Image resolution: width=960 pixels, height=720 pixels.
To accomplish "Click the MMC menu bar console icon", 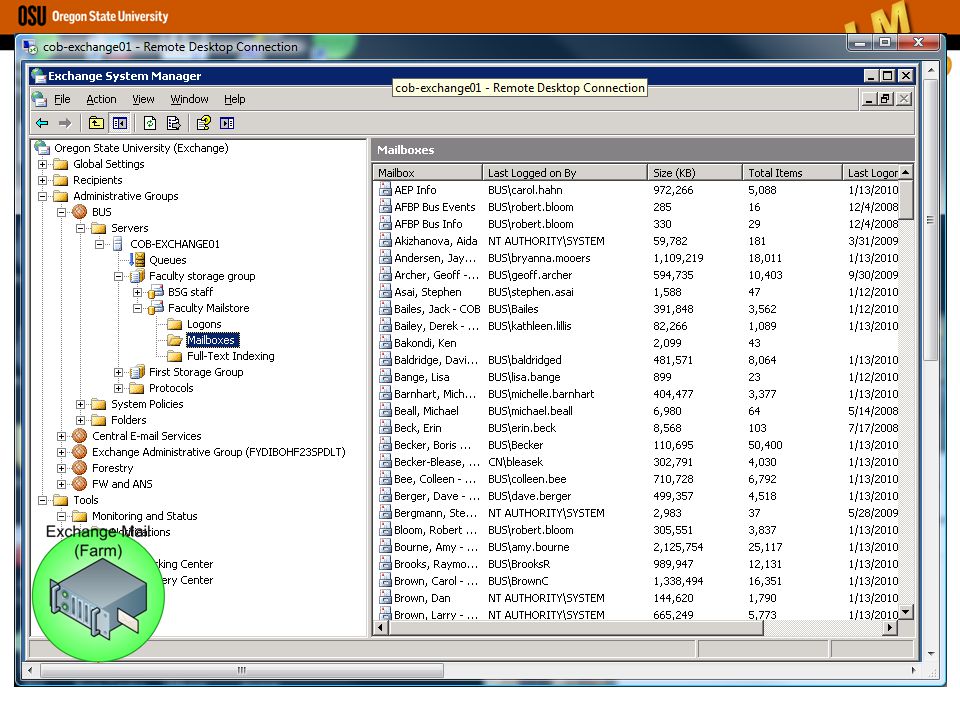I will (40, 99).
